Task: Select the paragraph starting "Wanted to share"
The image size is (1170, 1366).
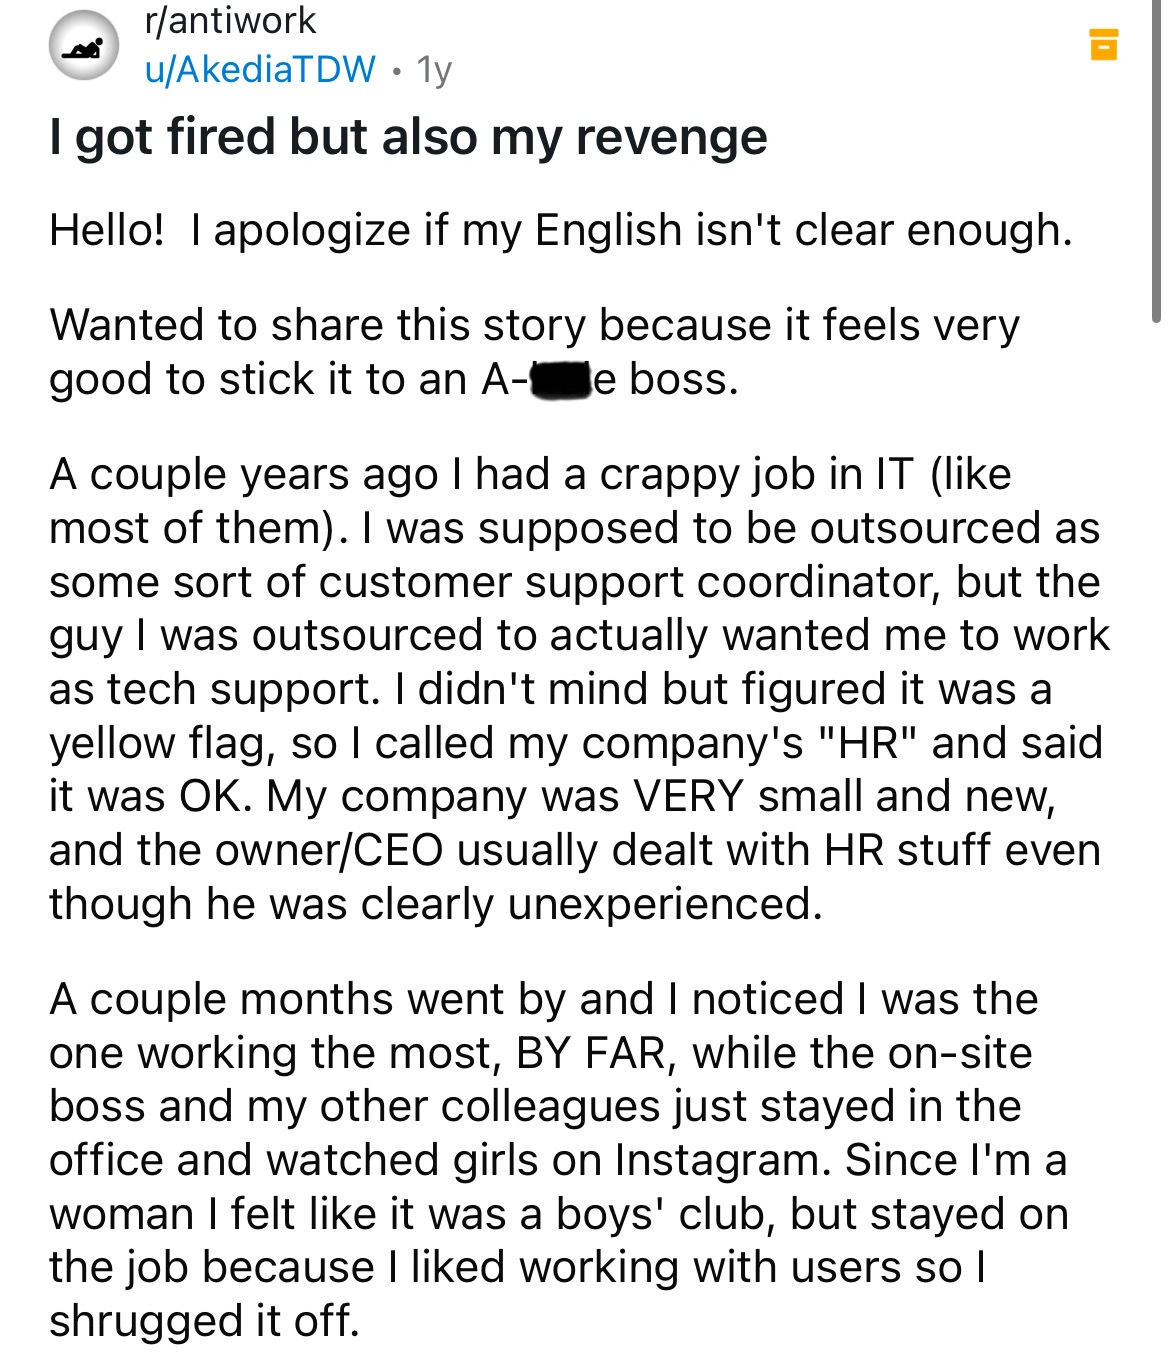Action: (x=534, y=352)
